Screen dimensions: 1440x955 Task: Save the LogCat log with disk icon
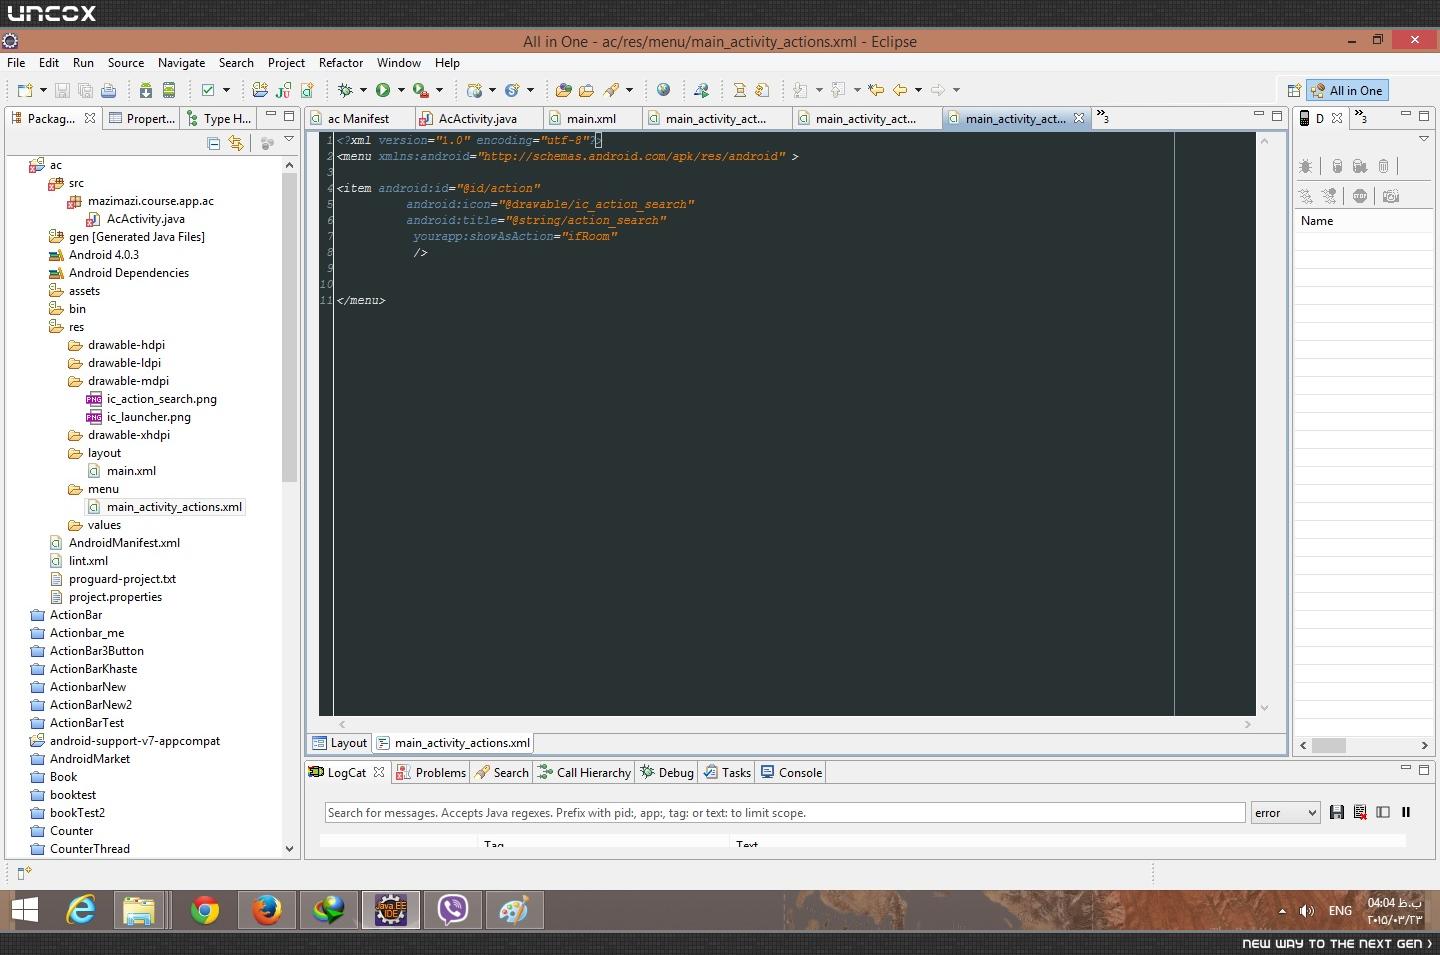coord(1337,812)
